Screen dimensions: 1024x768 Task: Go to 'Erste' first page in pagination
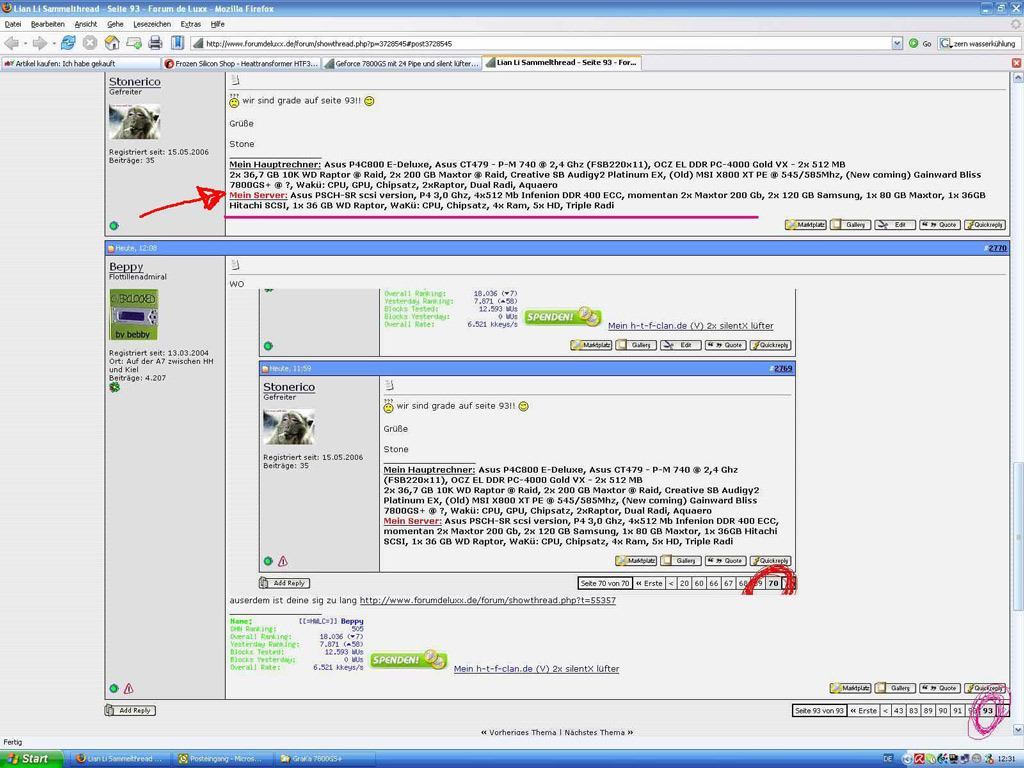pyautogui.click(x=863, y=711)
